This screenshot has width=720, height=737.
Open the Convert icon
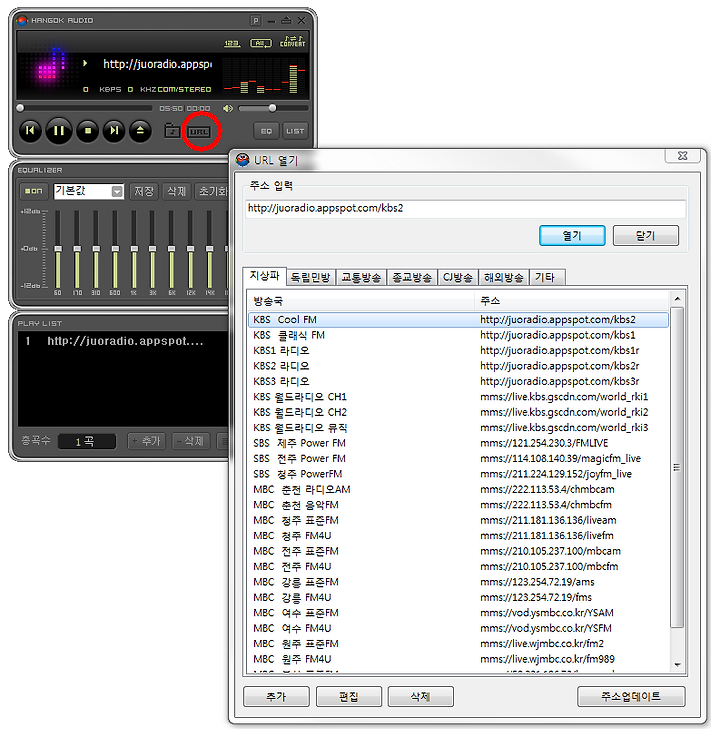pos(292,41)
